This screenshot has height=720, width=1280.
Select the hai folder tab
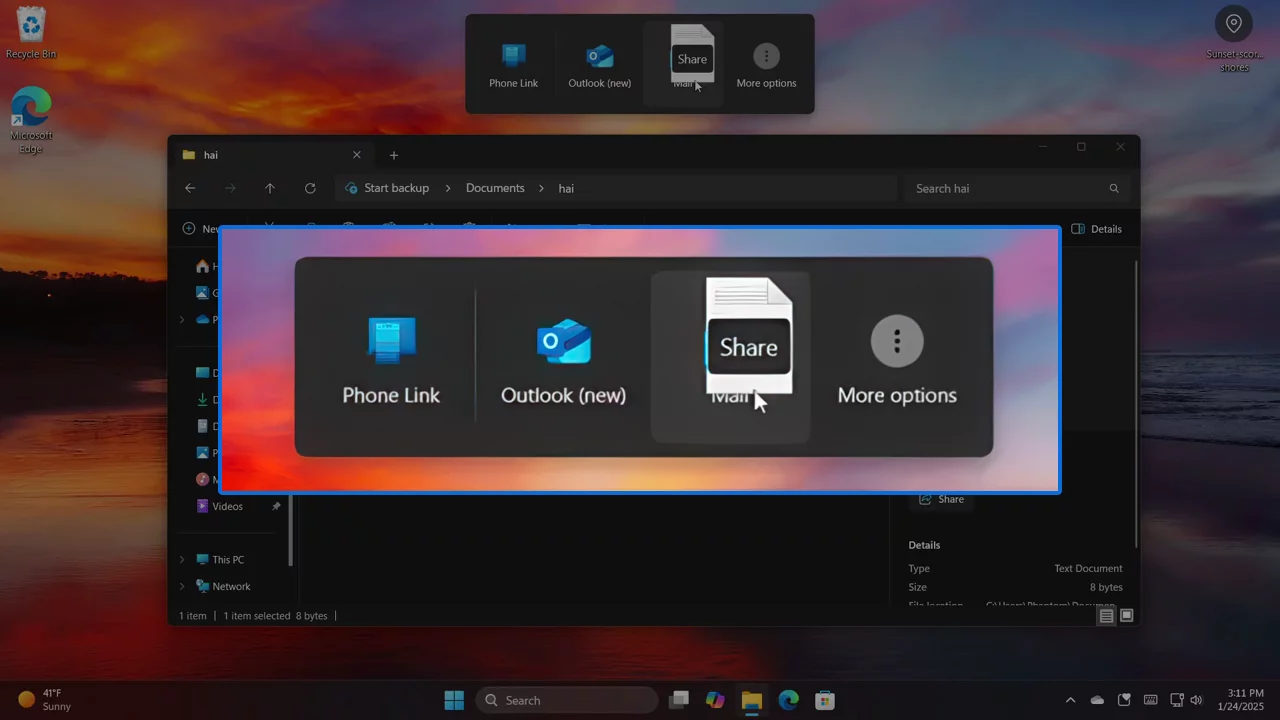pos(272,155)
